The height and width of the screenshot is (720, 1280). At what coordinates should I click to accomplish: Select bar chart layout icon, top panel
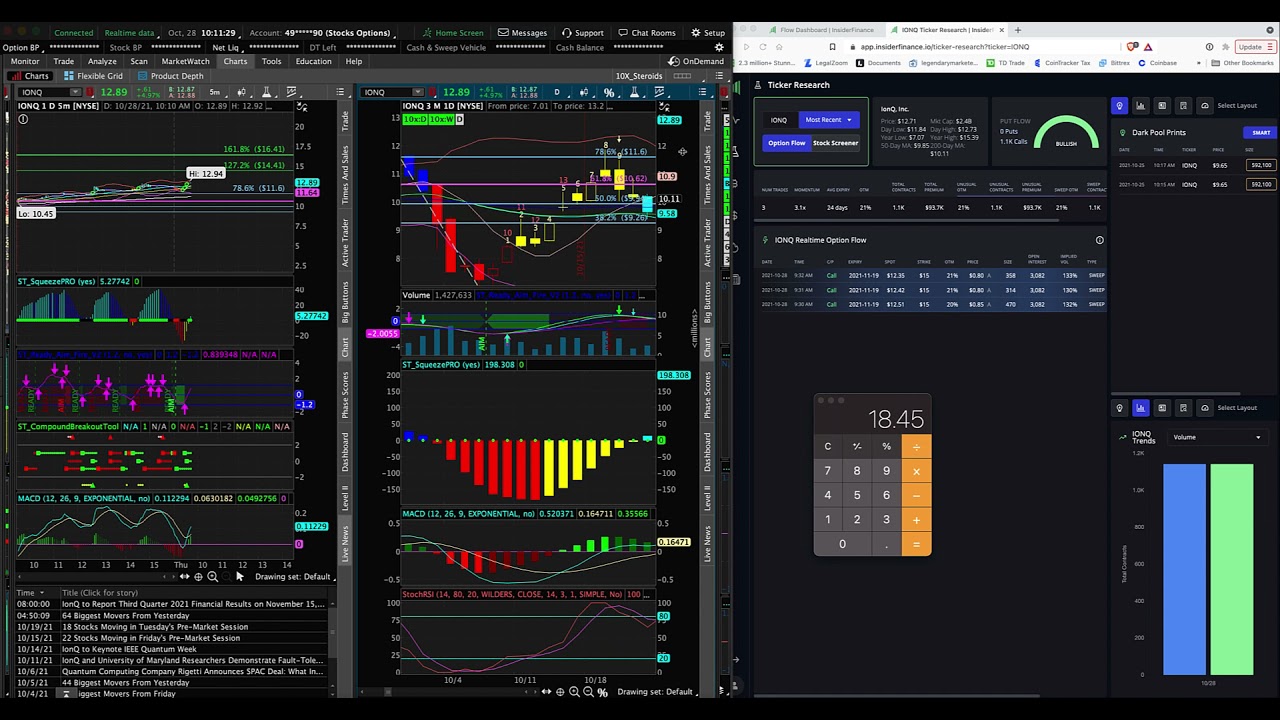[1140, 105]
